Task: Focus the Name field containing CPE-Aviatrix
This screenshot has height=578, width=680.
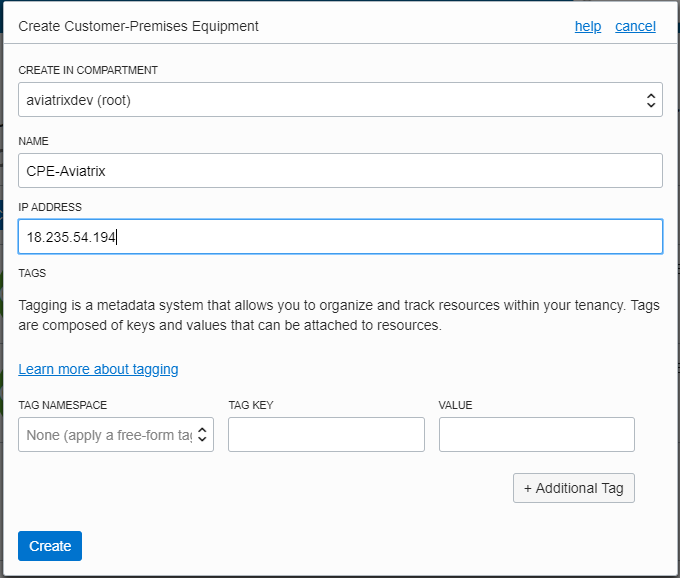Action: (340, 171)
